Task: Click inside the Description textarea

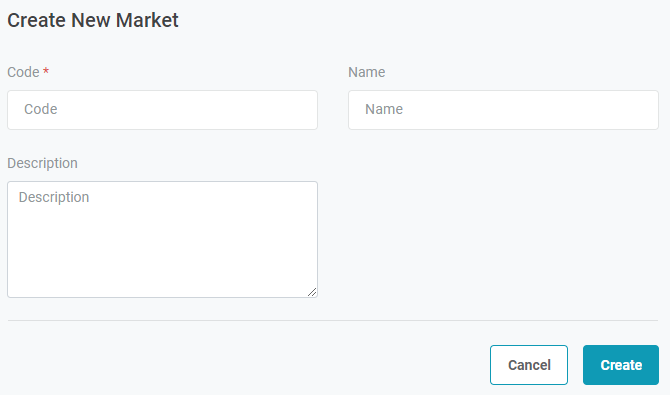Action: pyautogui.click(x=162, y=239)
